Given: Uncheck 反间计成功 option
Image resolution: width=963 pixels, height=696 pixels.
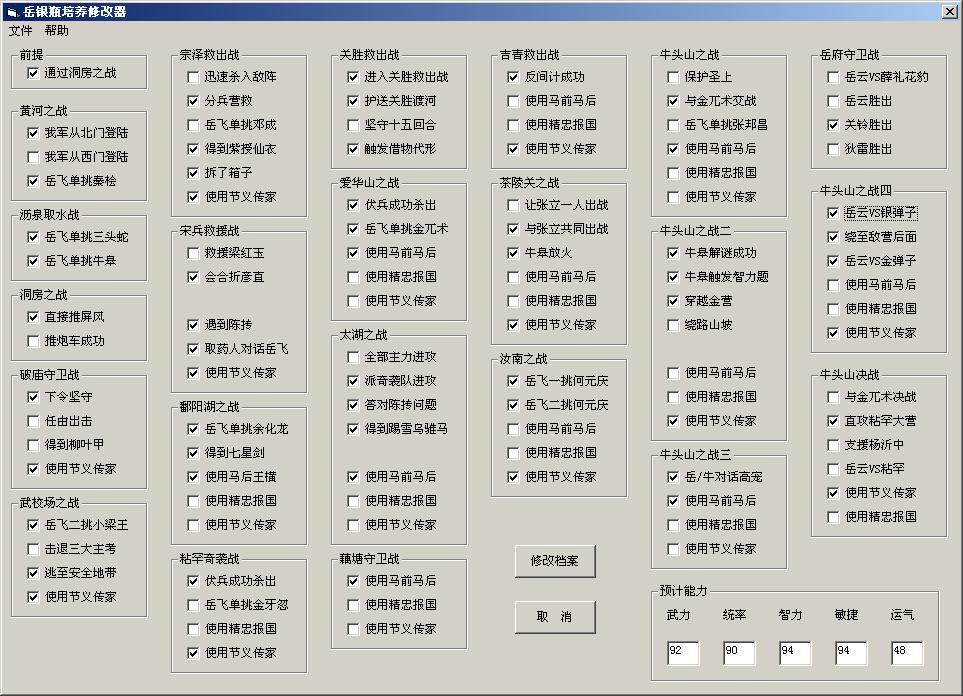Looking at the screenshot, I should click(x=513, y=77).
